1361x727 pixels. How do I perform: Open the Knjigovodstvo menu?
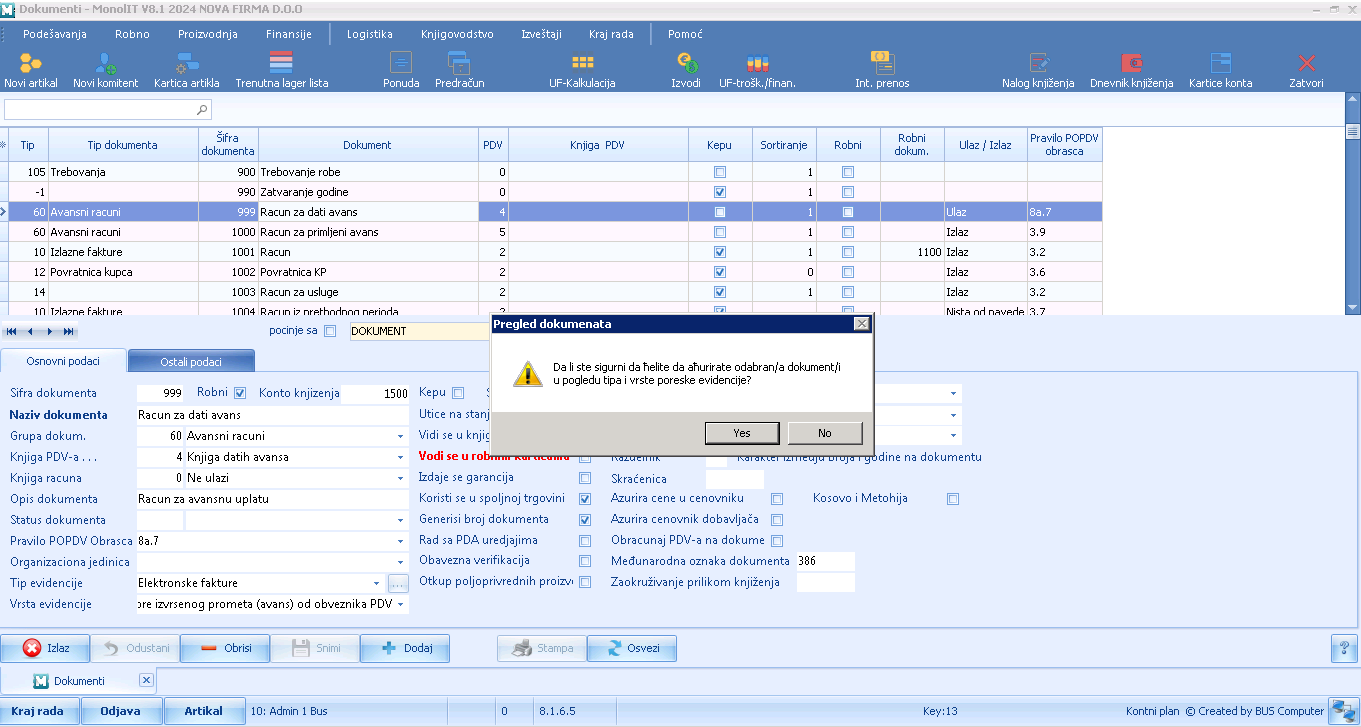[457, 34]
